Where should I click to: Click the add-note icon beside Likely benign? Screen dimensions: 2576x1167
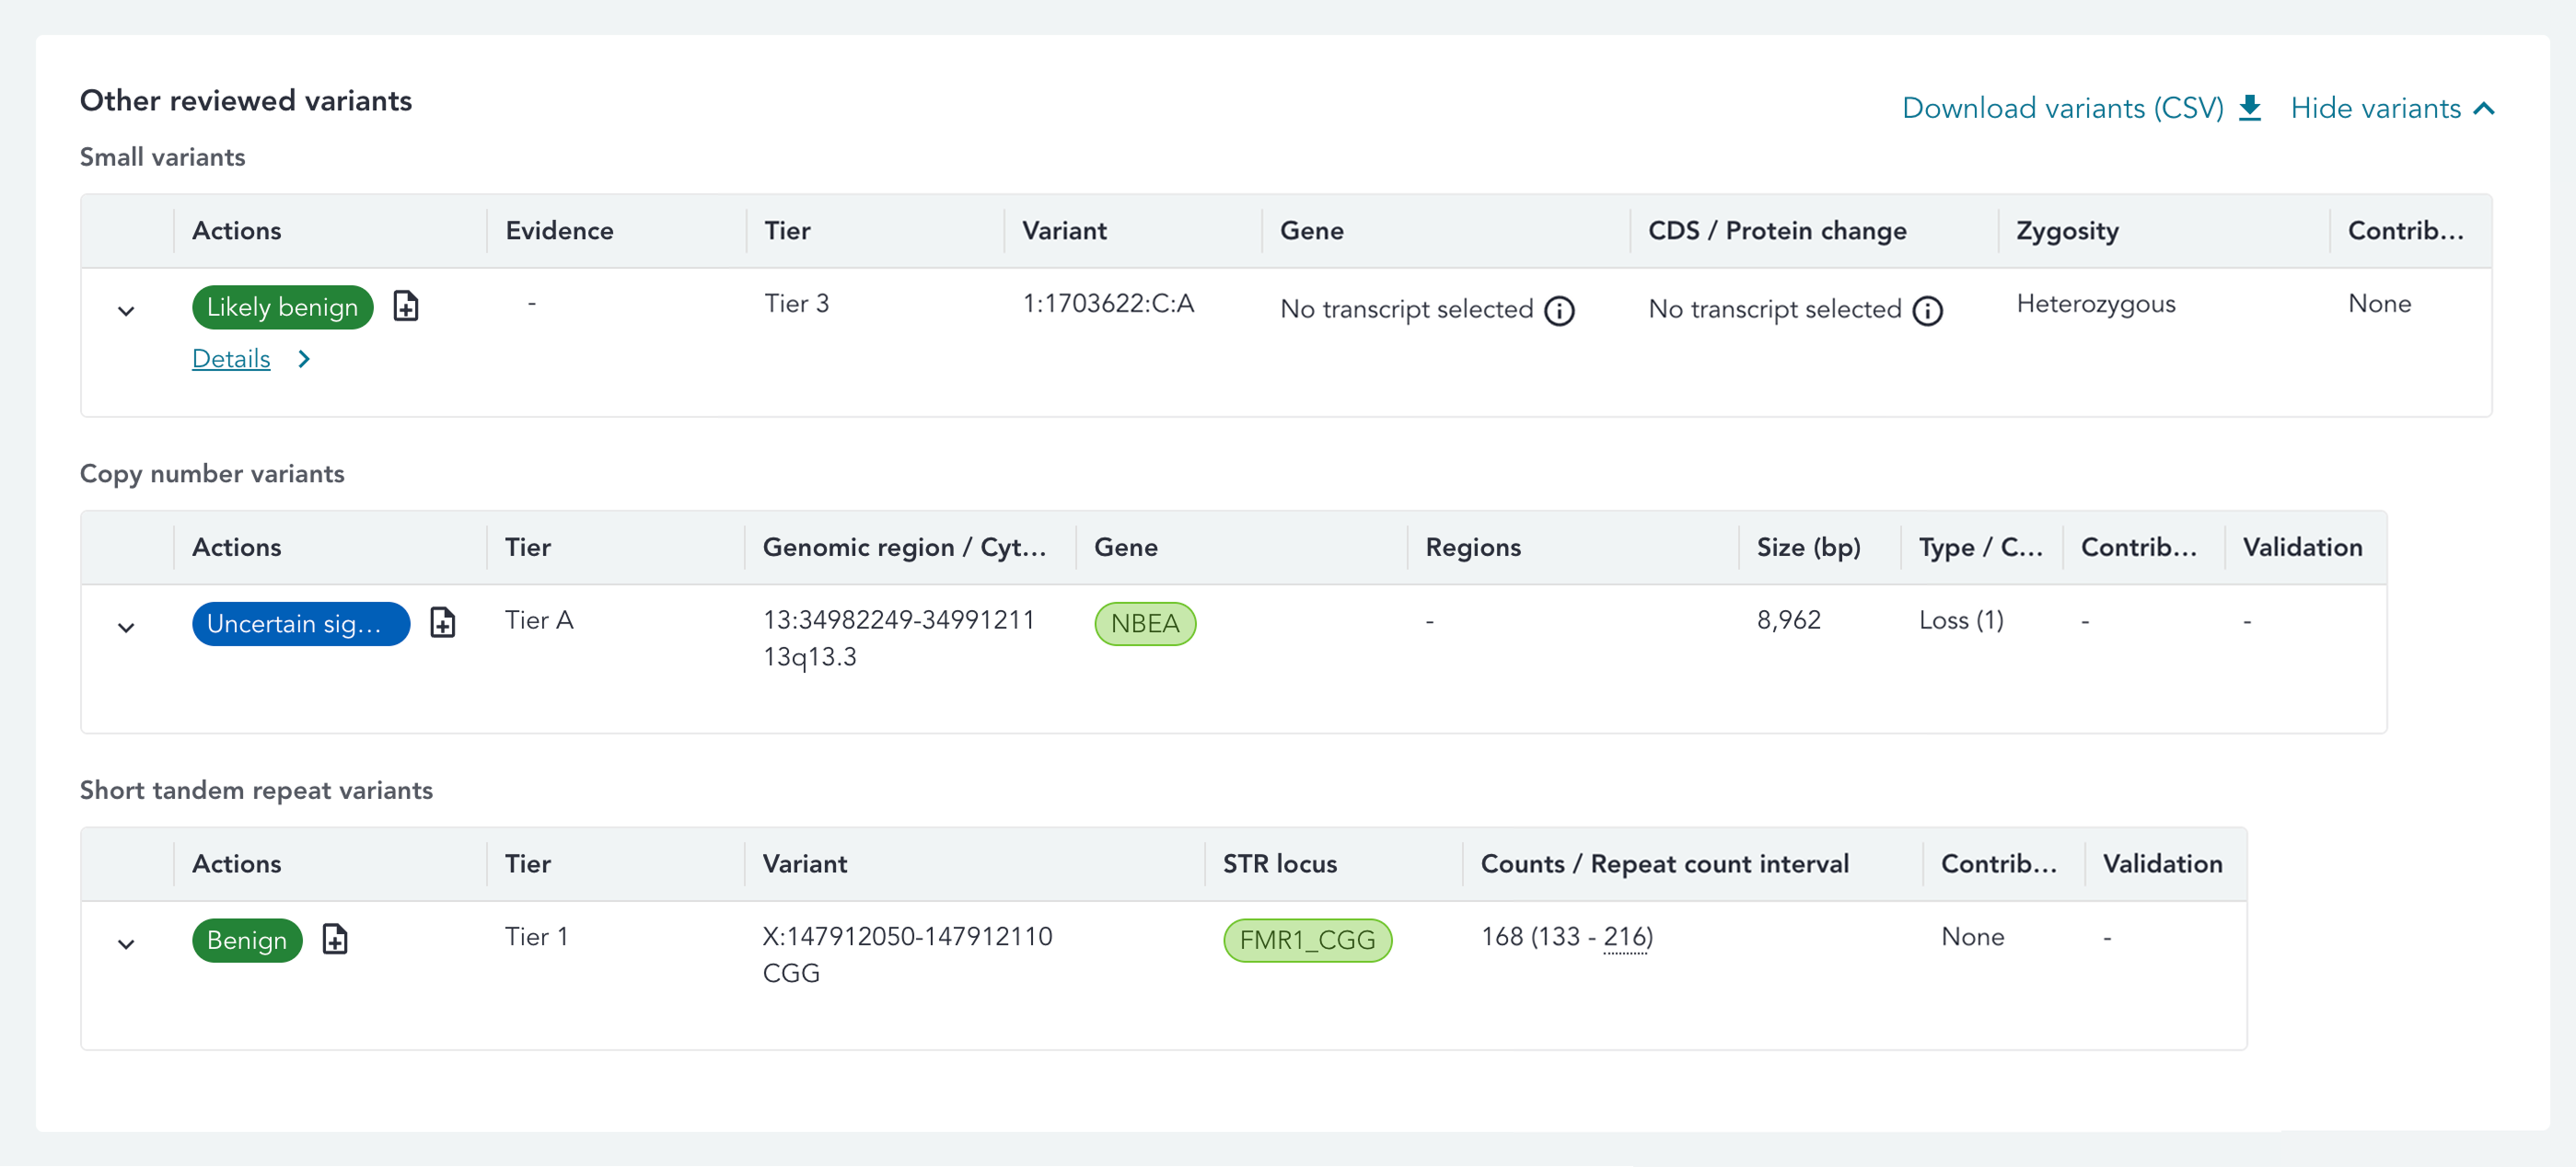pos(405,306)
